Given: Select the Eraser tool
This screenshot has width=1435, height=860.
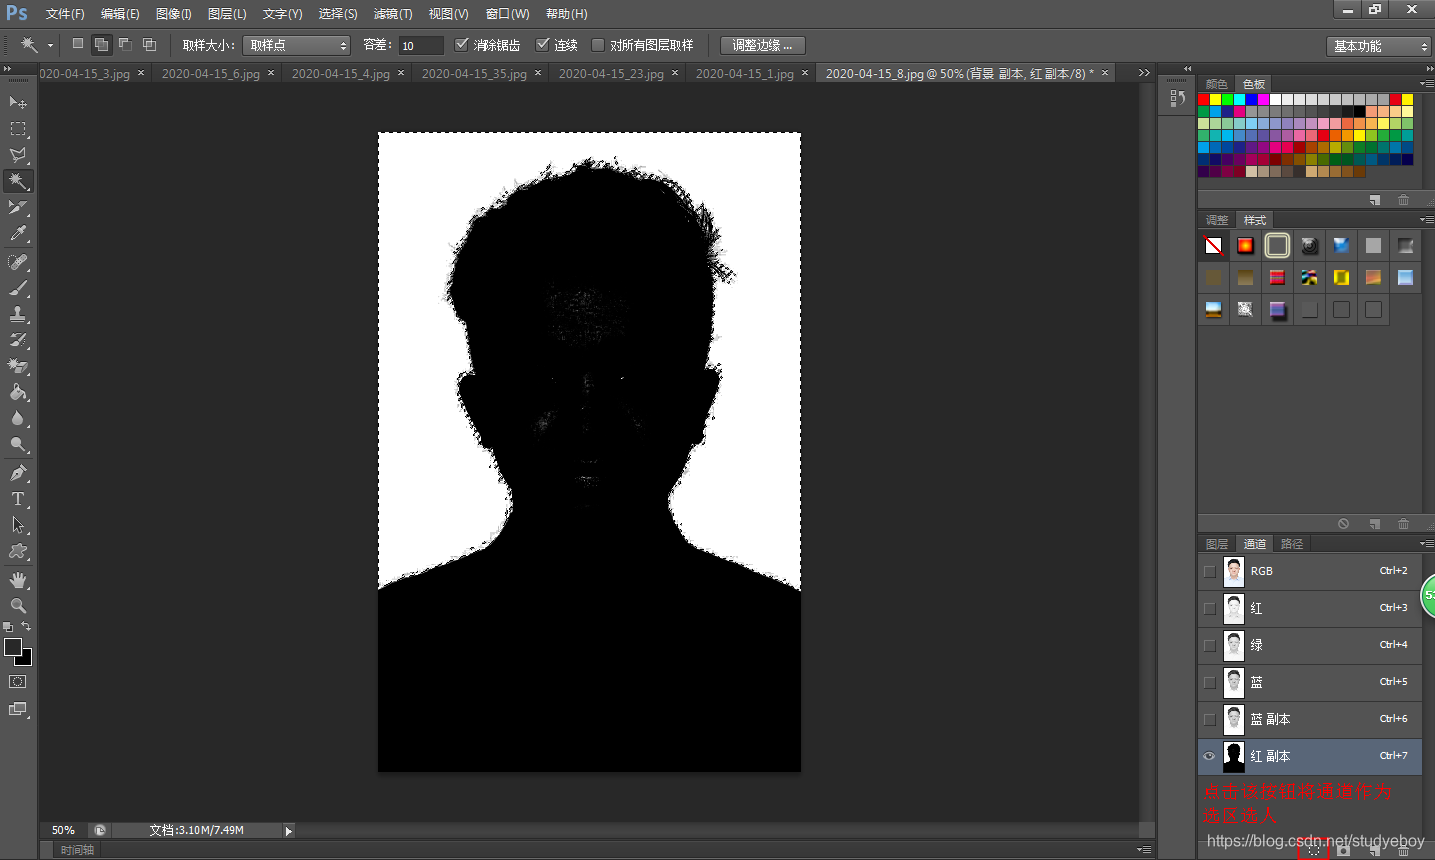Looking at the screenshot, I should tap(18, 366).
